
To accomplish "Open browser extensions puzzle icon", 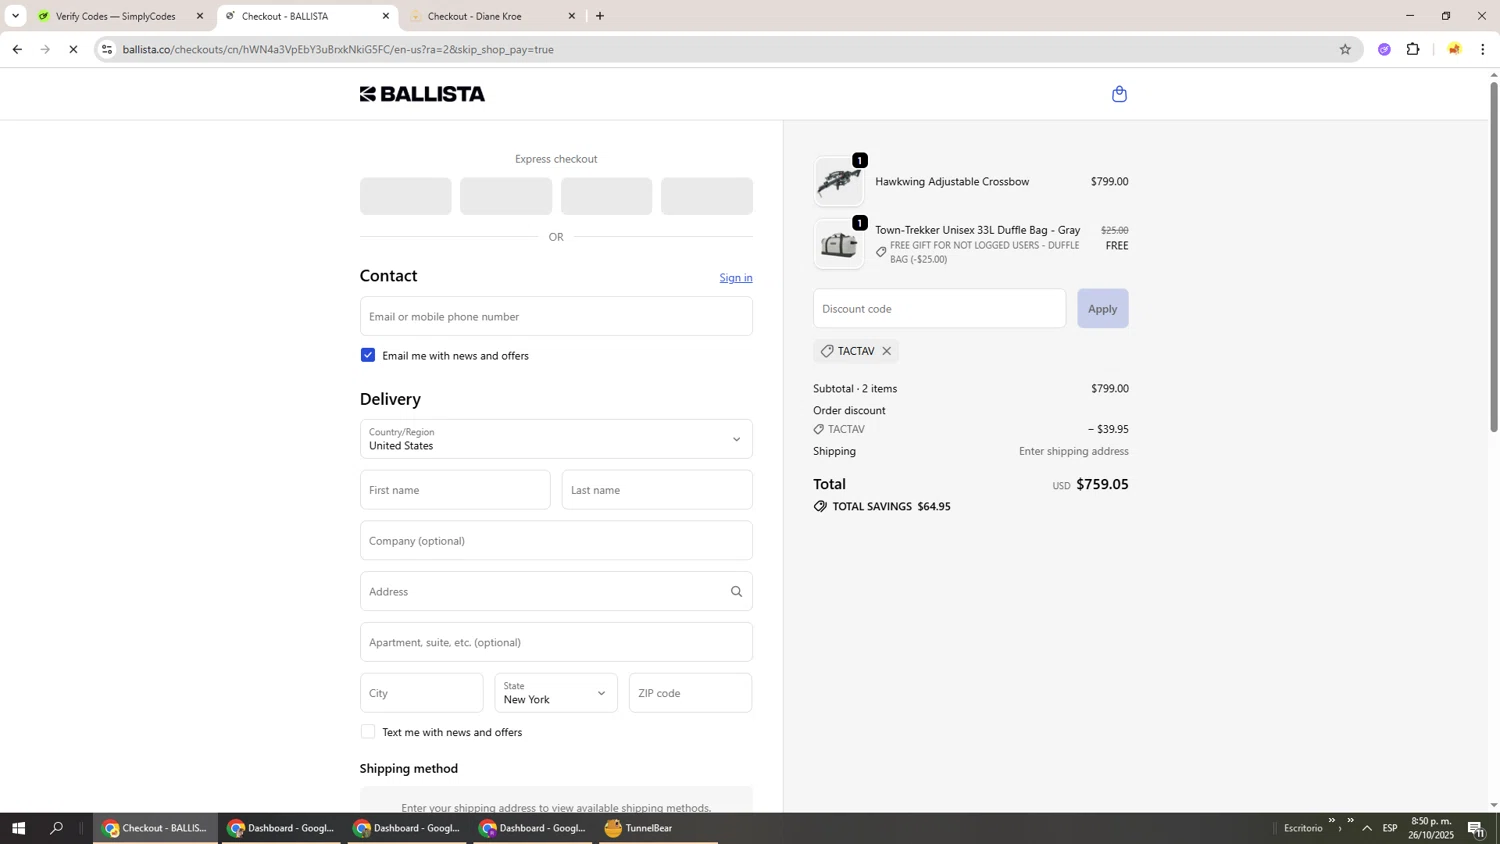I will [1413, 49].
